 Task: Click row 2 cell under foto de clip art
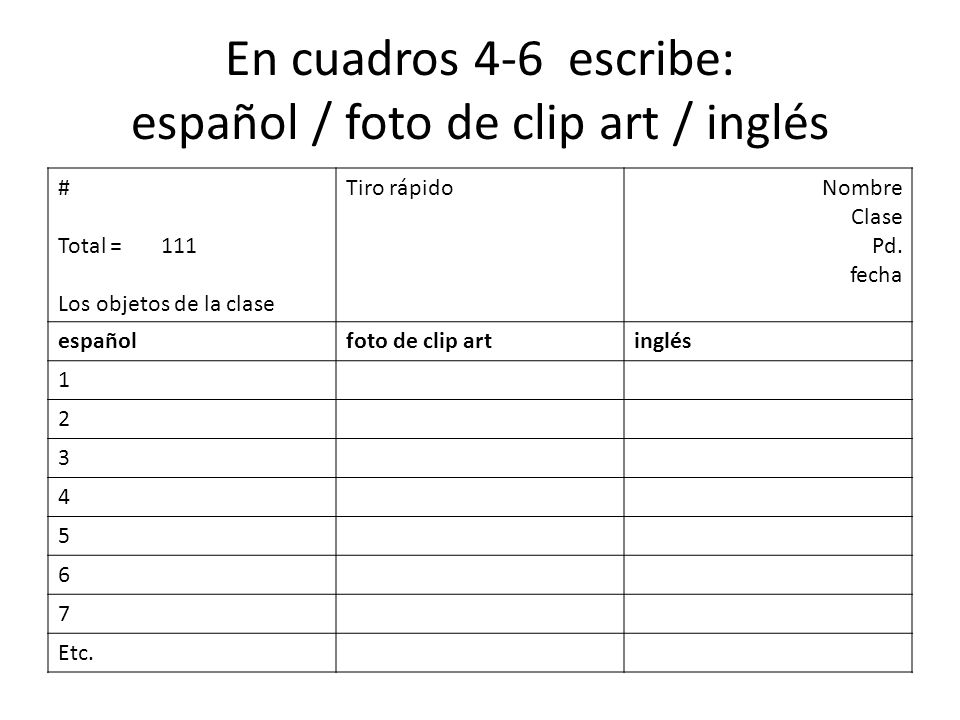pos(479,419)
